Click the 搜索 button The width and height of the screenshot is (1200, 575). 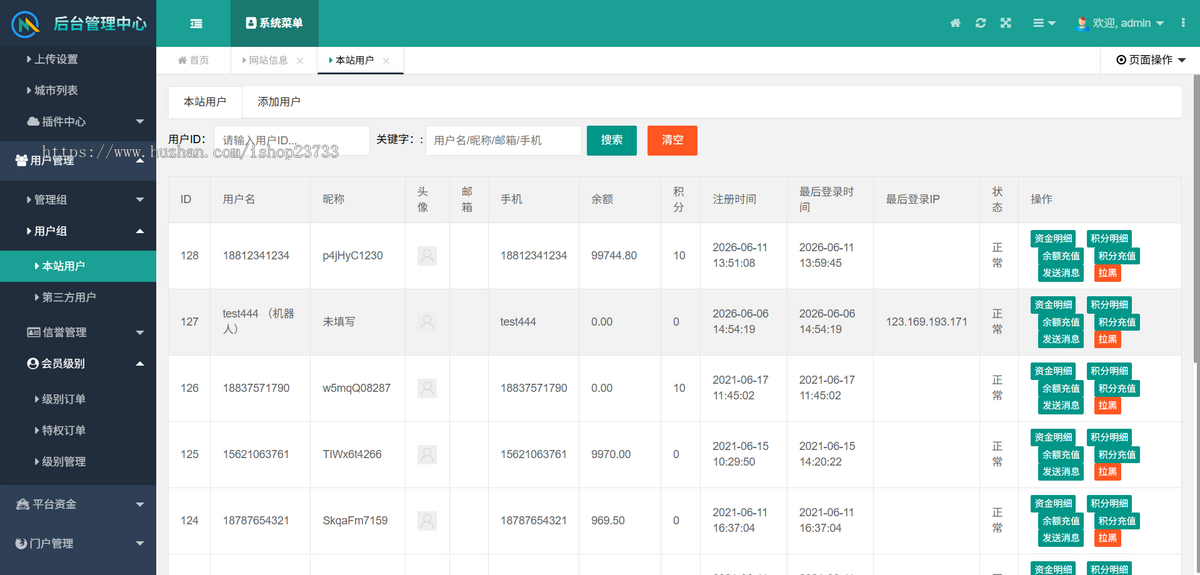[x=612, y=140]
